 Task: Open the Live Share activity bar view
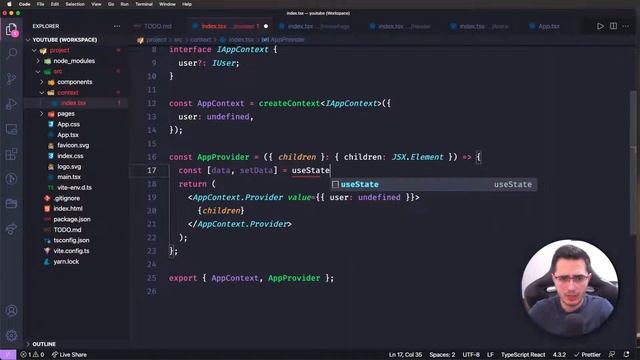(x=11, y=229)
